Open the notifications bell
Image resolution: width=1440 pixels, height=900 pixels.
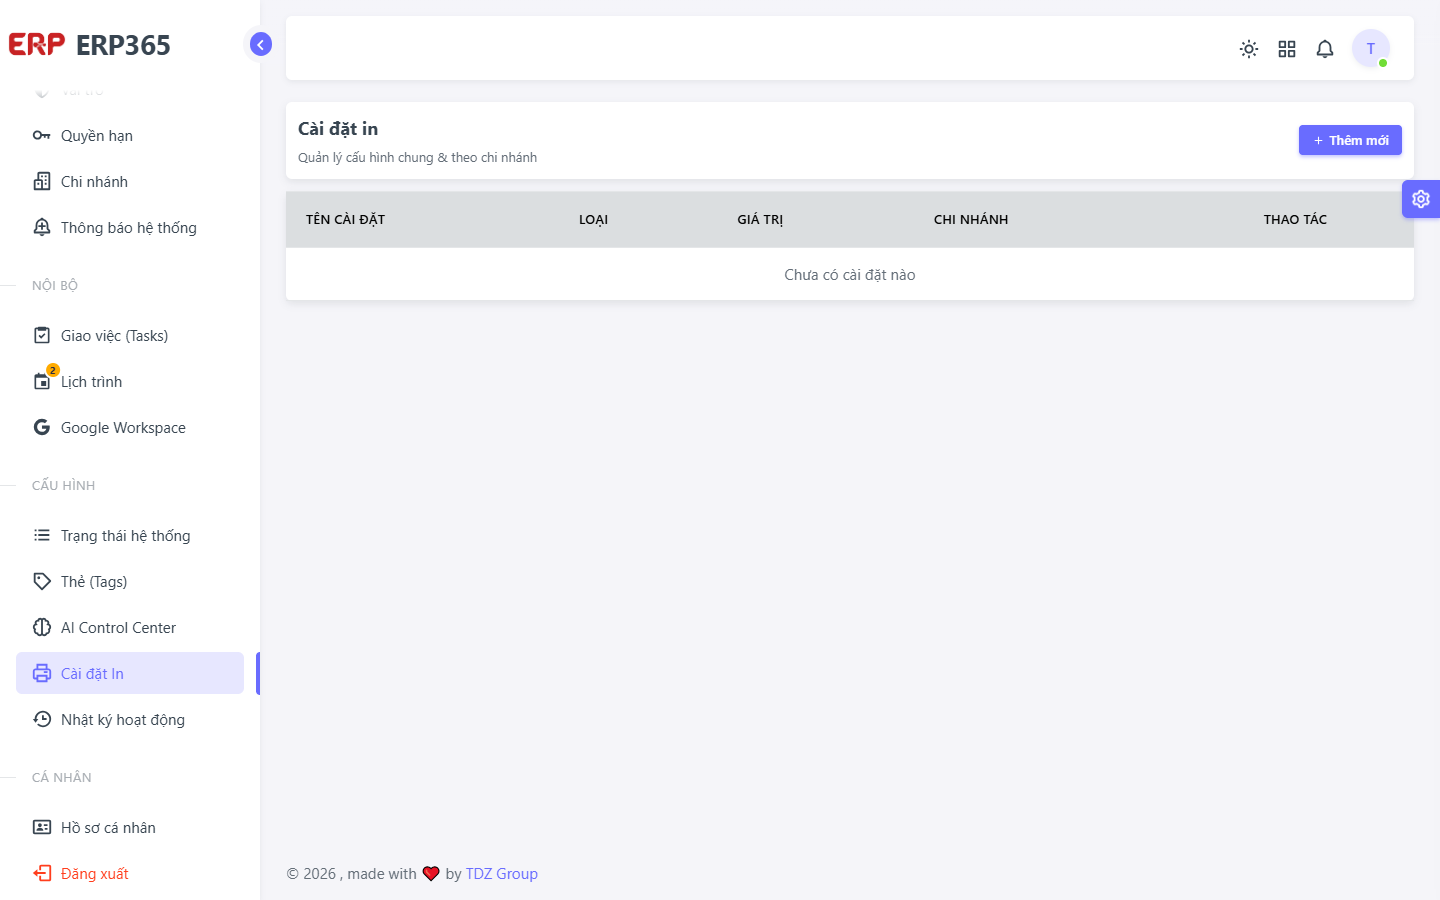(1325, 49)
